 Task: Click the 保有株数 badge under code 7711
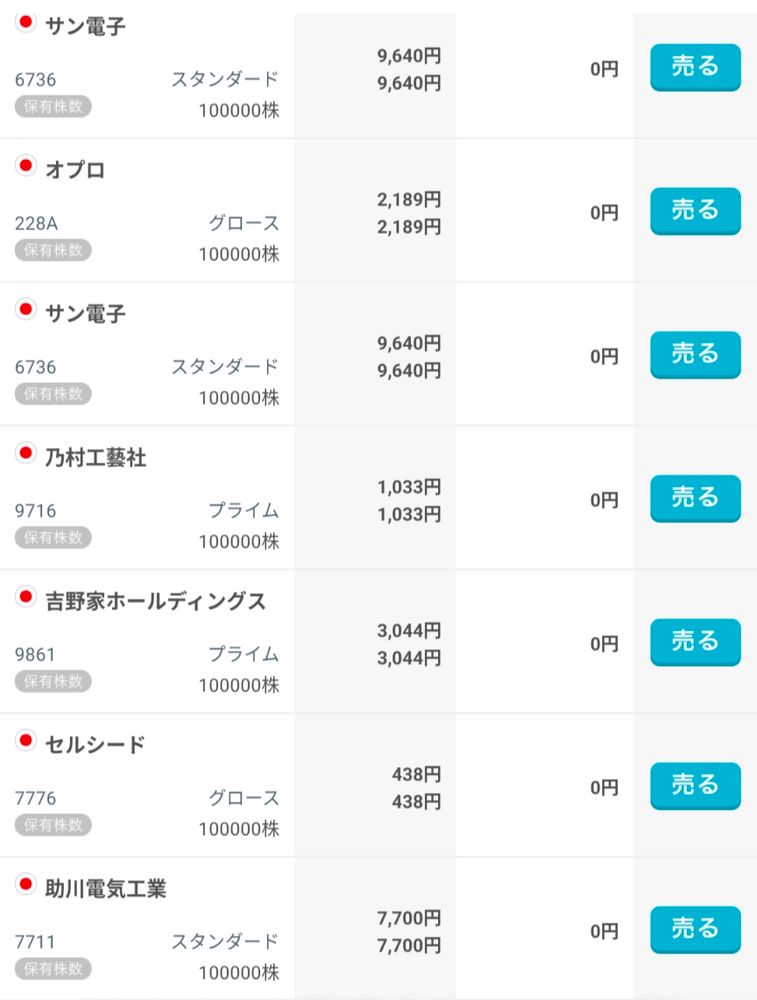[53, 969]
